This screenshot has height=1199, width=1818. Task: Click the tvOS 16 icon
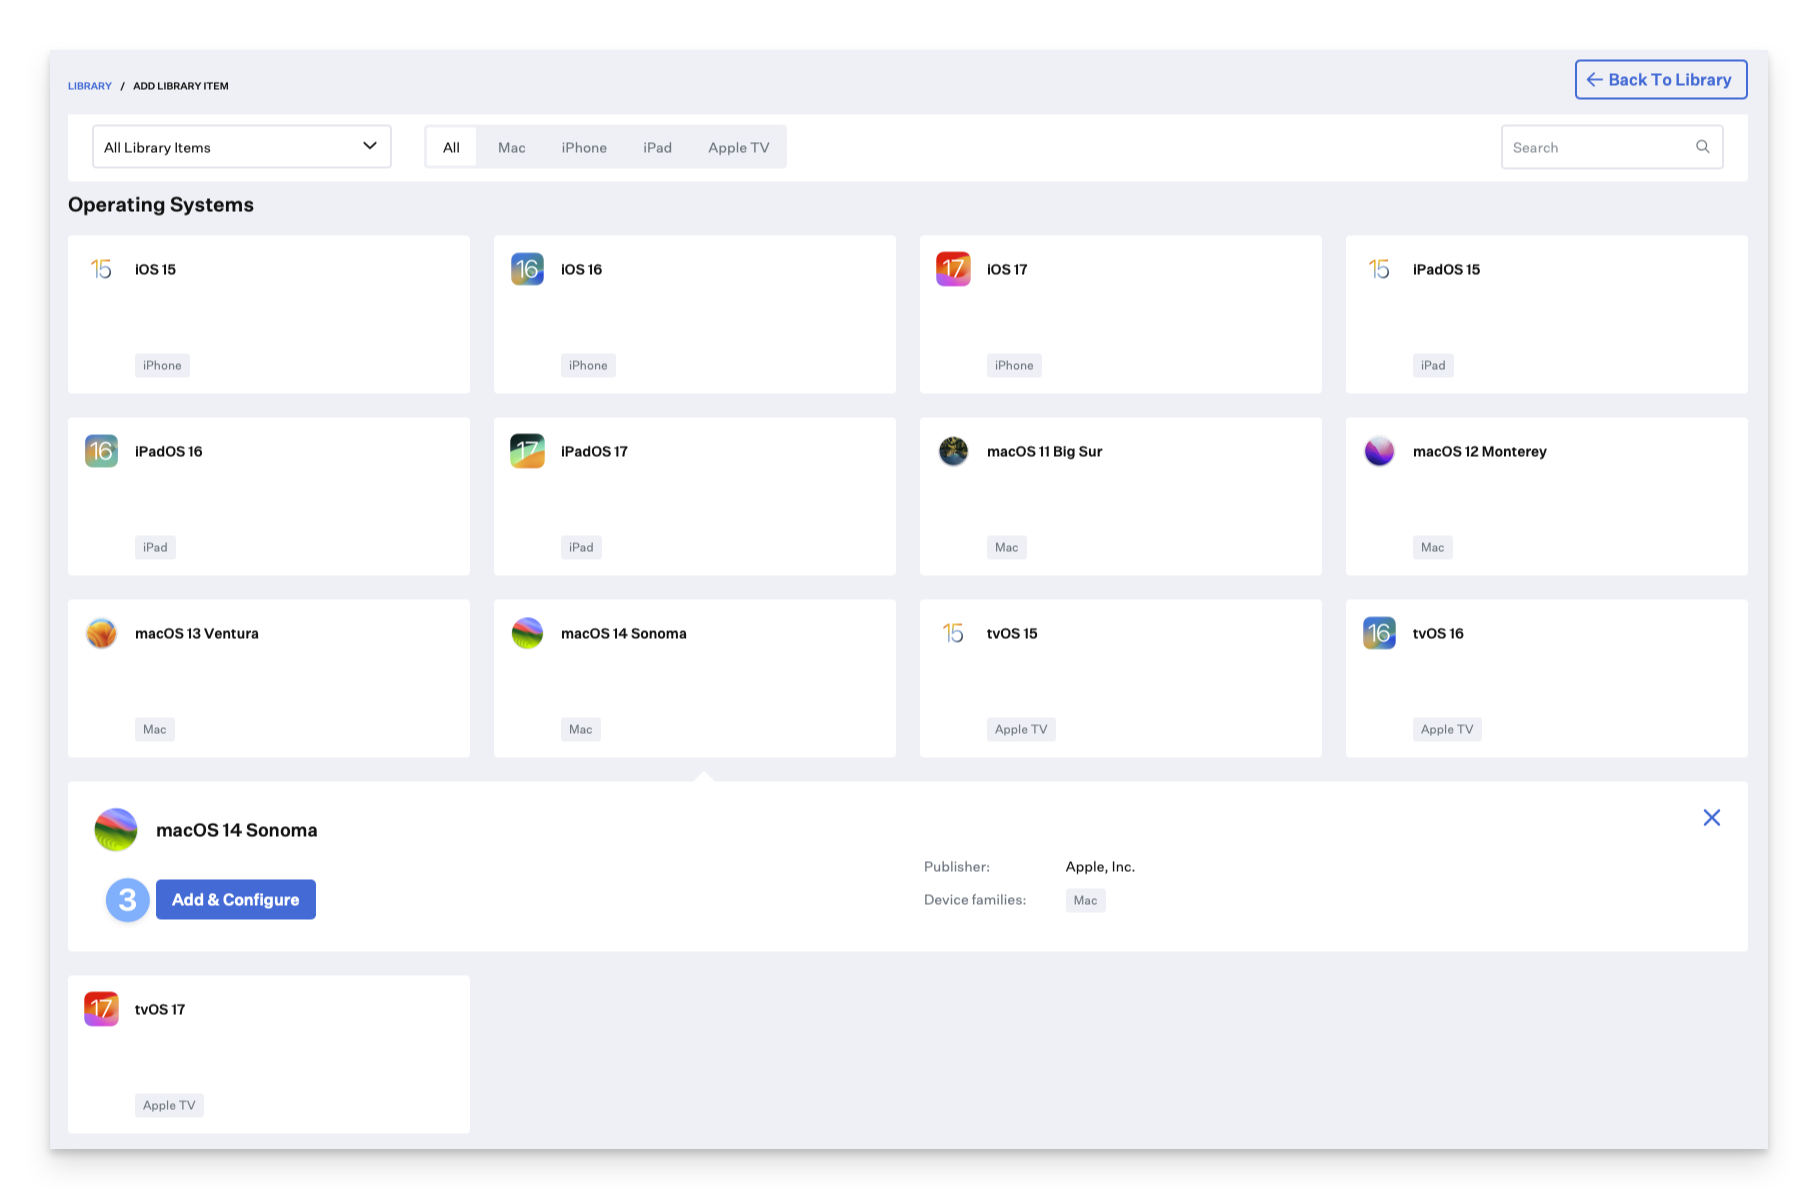coord(1379,633)
